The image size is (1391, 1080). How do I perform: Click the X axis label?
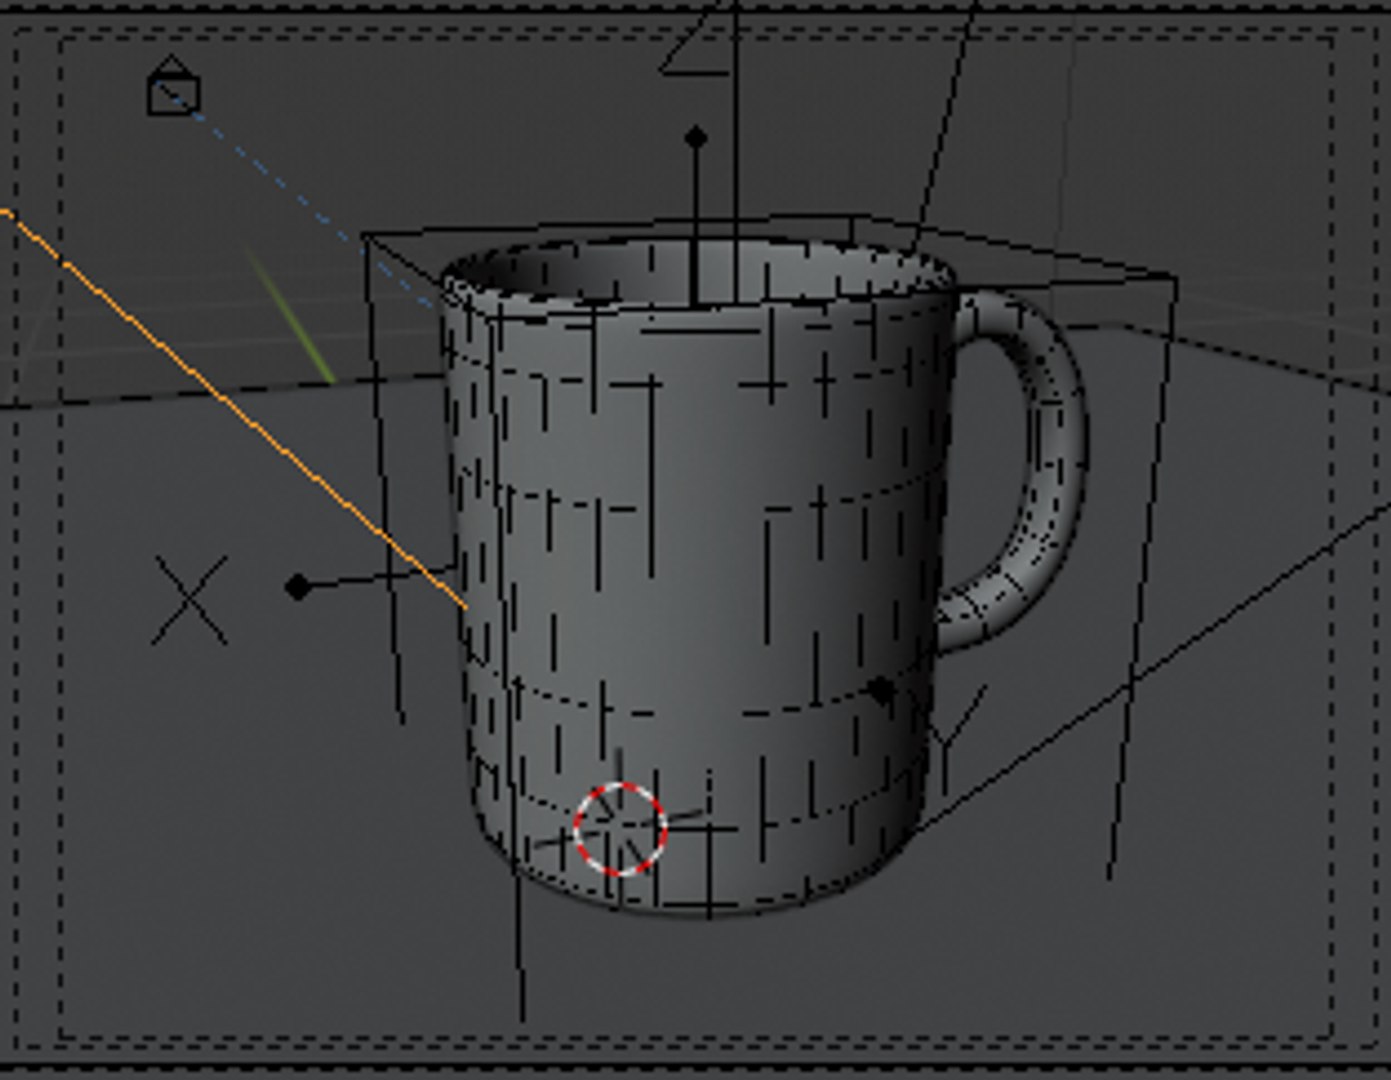[189, 600]
